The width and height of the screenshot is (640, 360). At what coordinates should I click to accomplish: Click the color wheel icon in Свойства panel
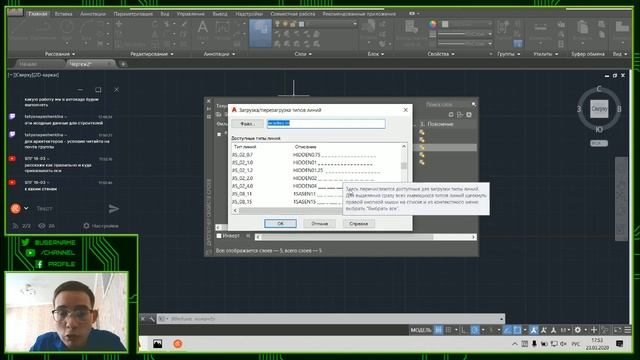432,24
